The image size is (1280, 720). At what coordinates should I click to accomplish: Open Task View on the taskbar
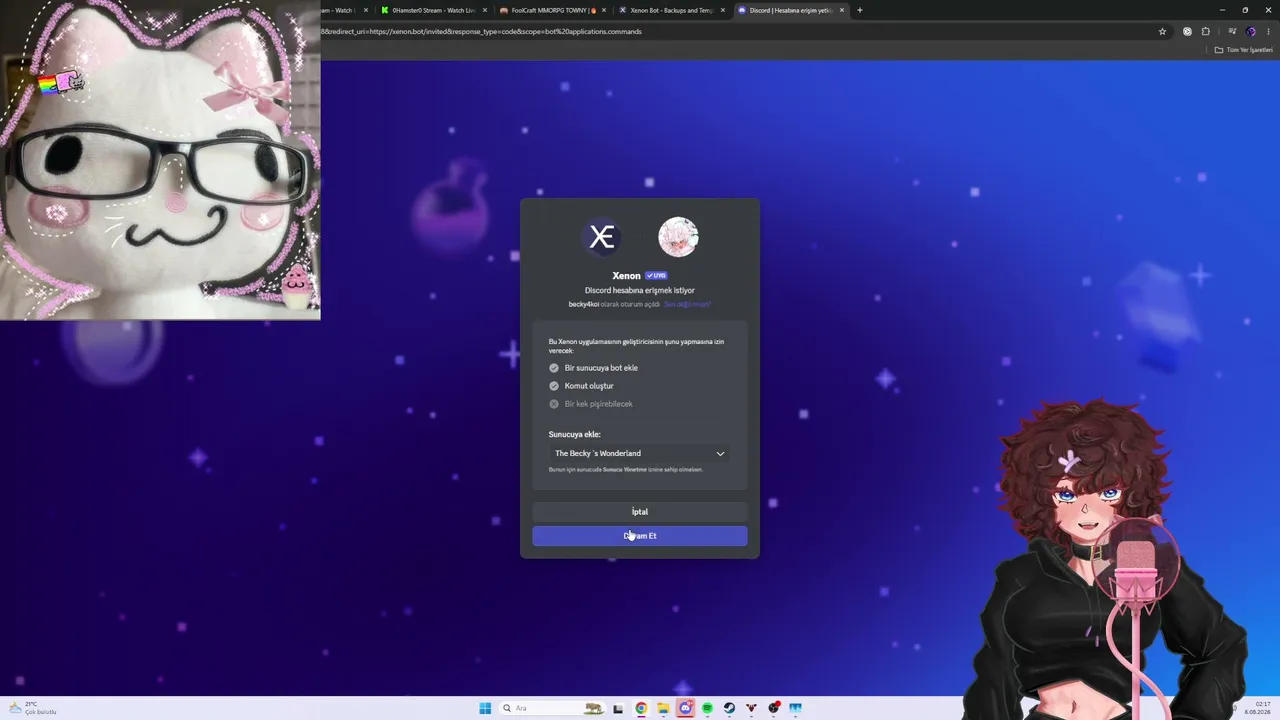(618, 708)
